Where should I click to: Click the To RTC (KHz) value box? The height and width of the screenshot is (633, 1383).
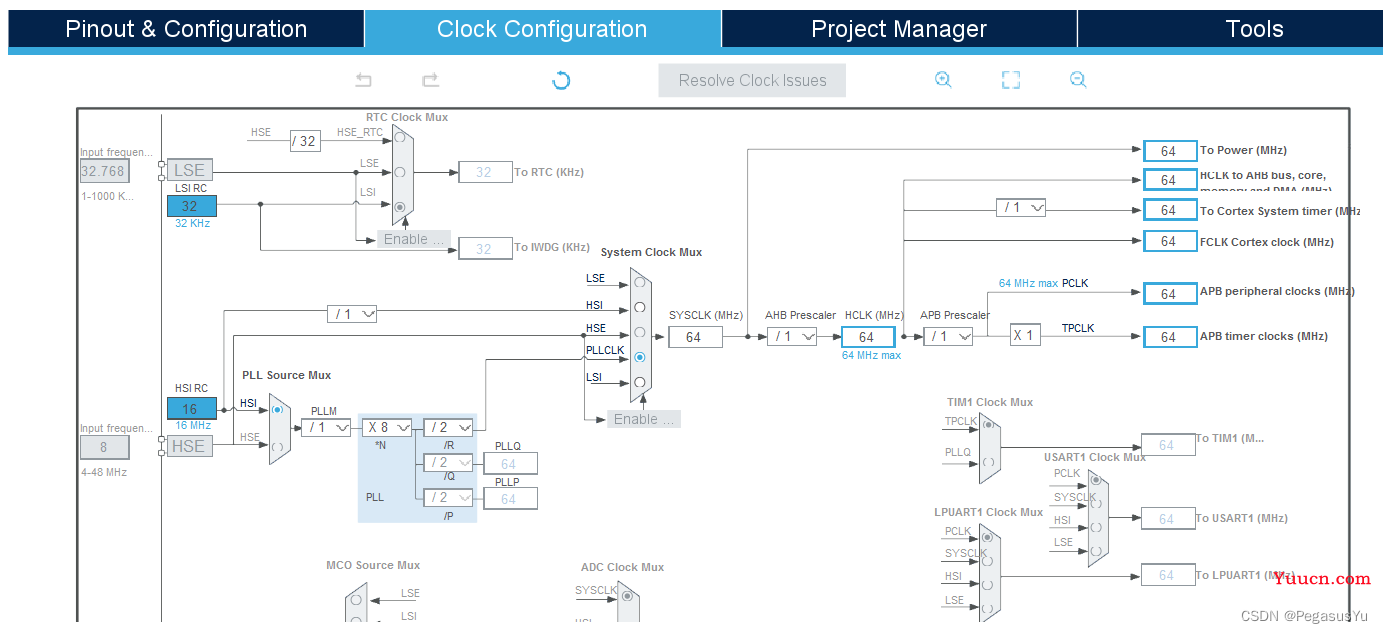click(x=485, y=172)
